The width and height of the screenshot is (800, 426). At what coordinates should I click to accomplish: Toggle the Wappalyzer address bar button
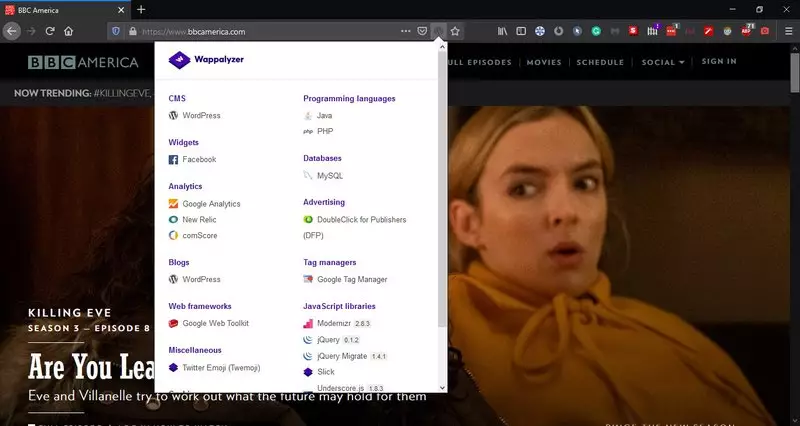(438, 31)
